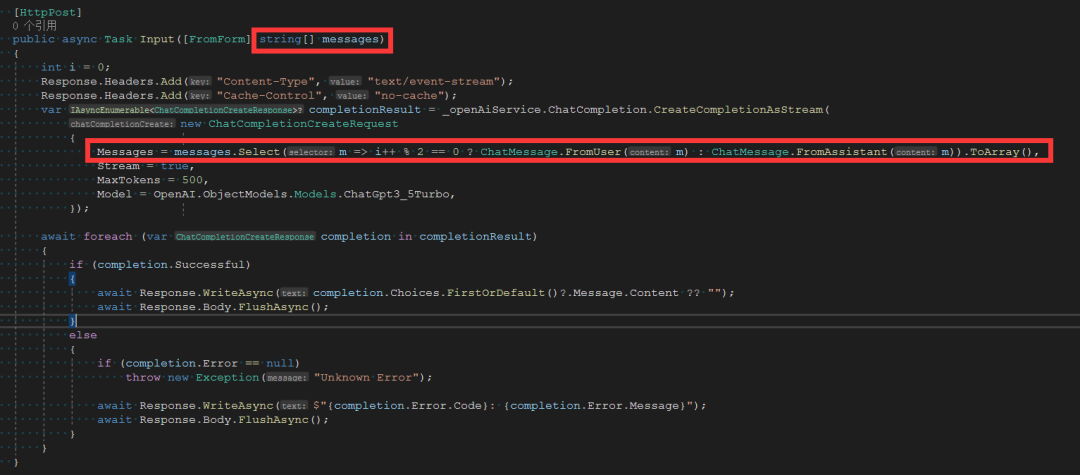Click the IAsyncEnumerable<ChatCompletionCreateResponse>? type hint
Viewport: 1080px width, 475px height.
pyautogui.click(x=187, y=109)
